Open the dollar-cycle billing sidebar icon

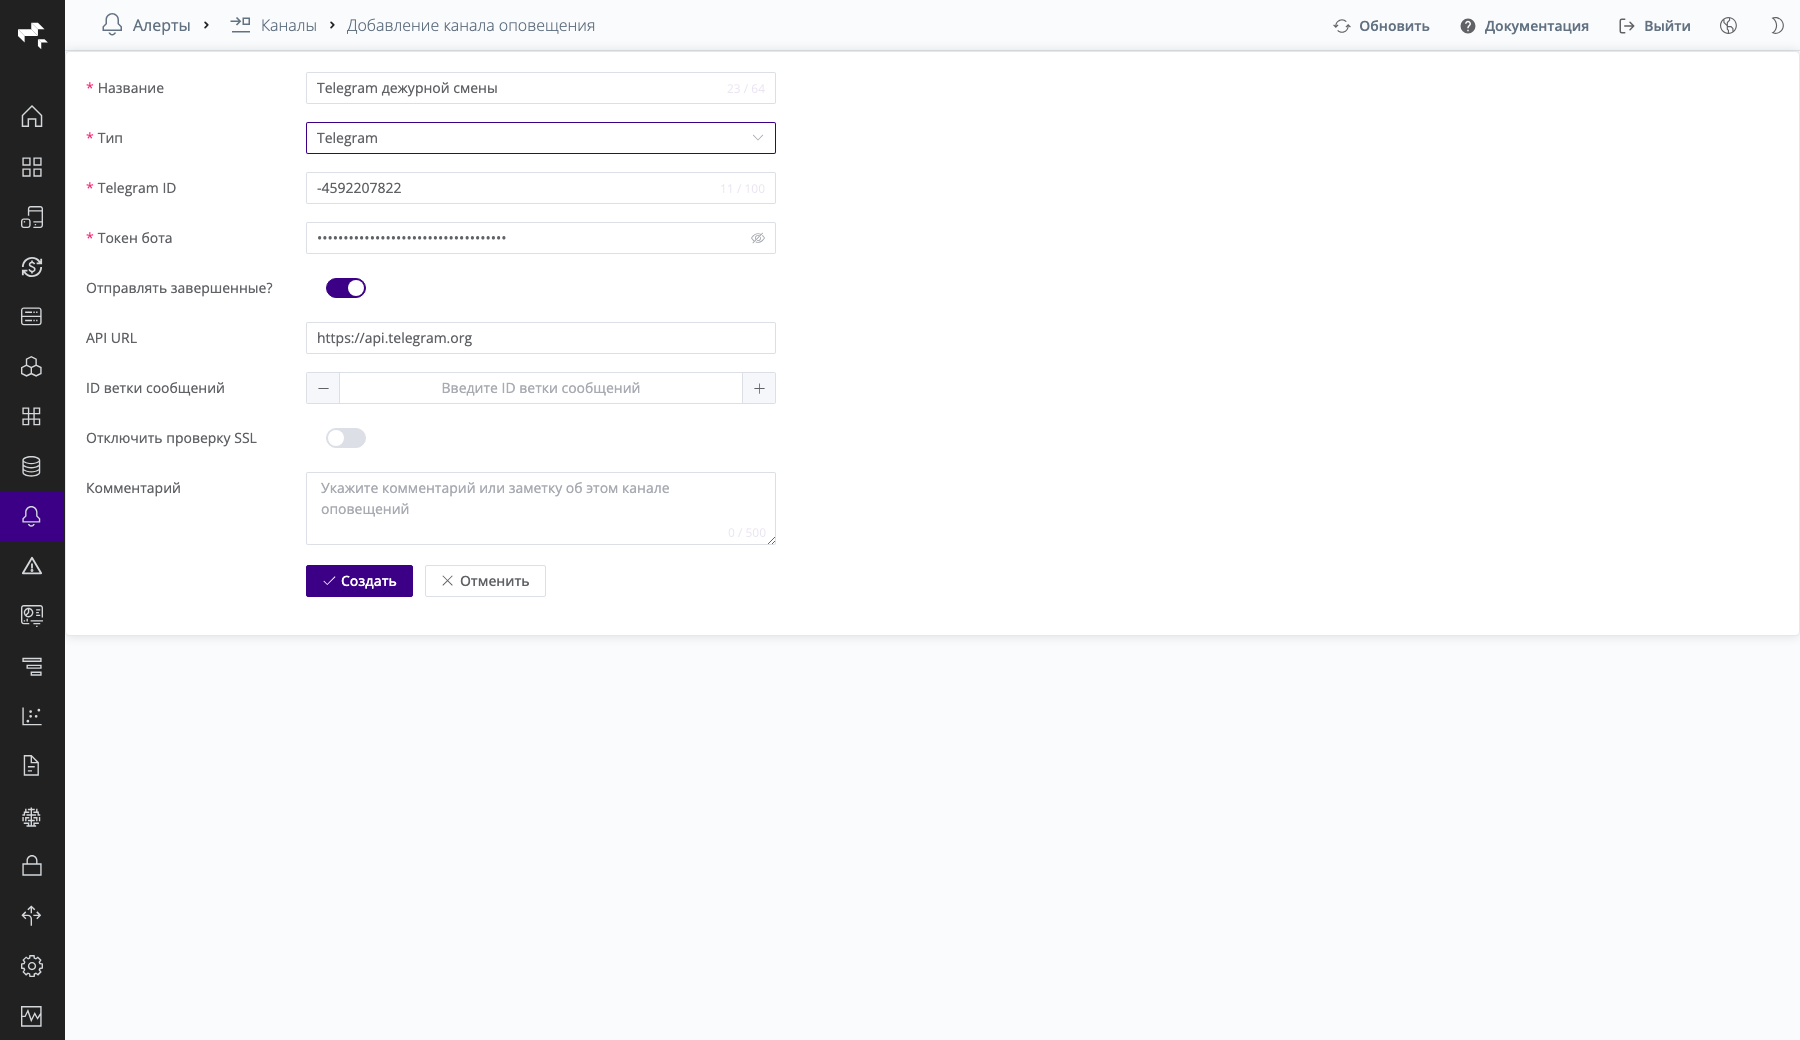tap(32, 267)
